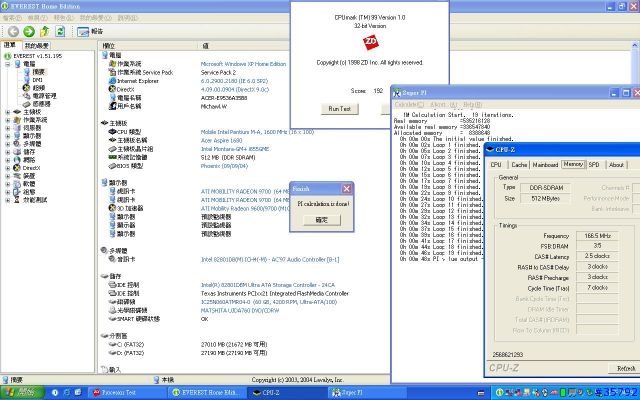Click the Frequency field 166.5 MHz in CPU-Z

click(x=597, y=236)
